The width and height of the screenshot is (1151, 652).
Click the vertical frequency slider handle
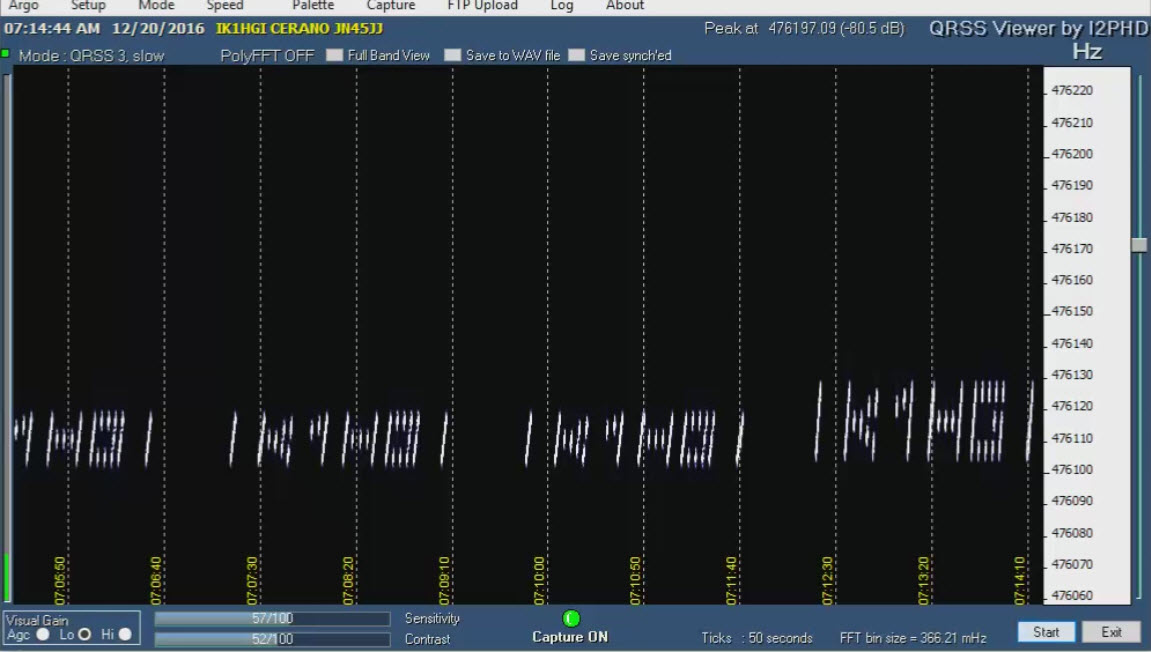pyautogui.click(x=1139, y=245)
